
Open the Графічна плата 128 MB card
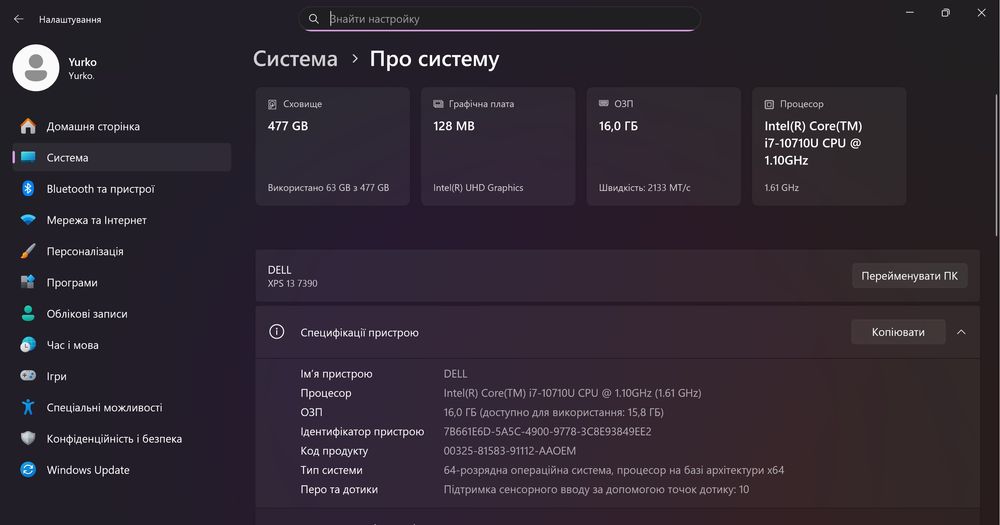498,146
